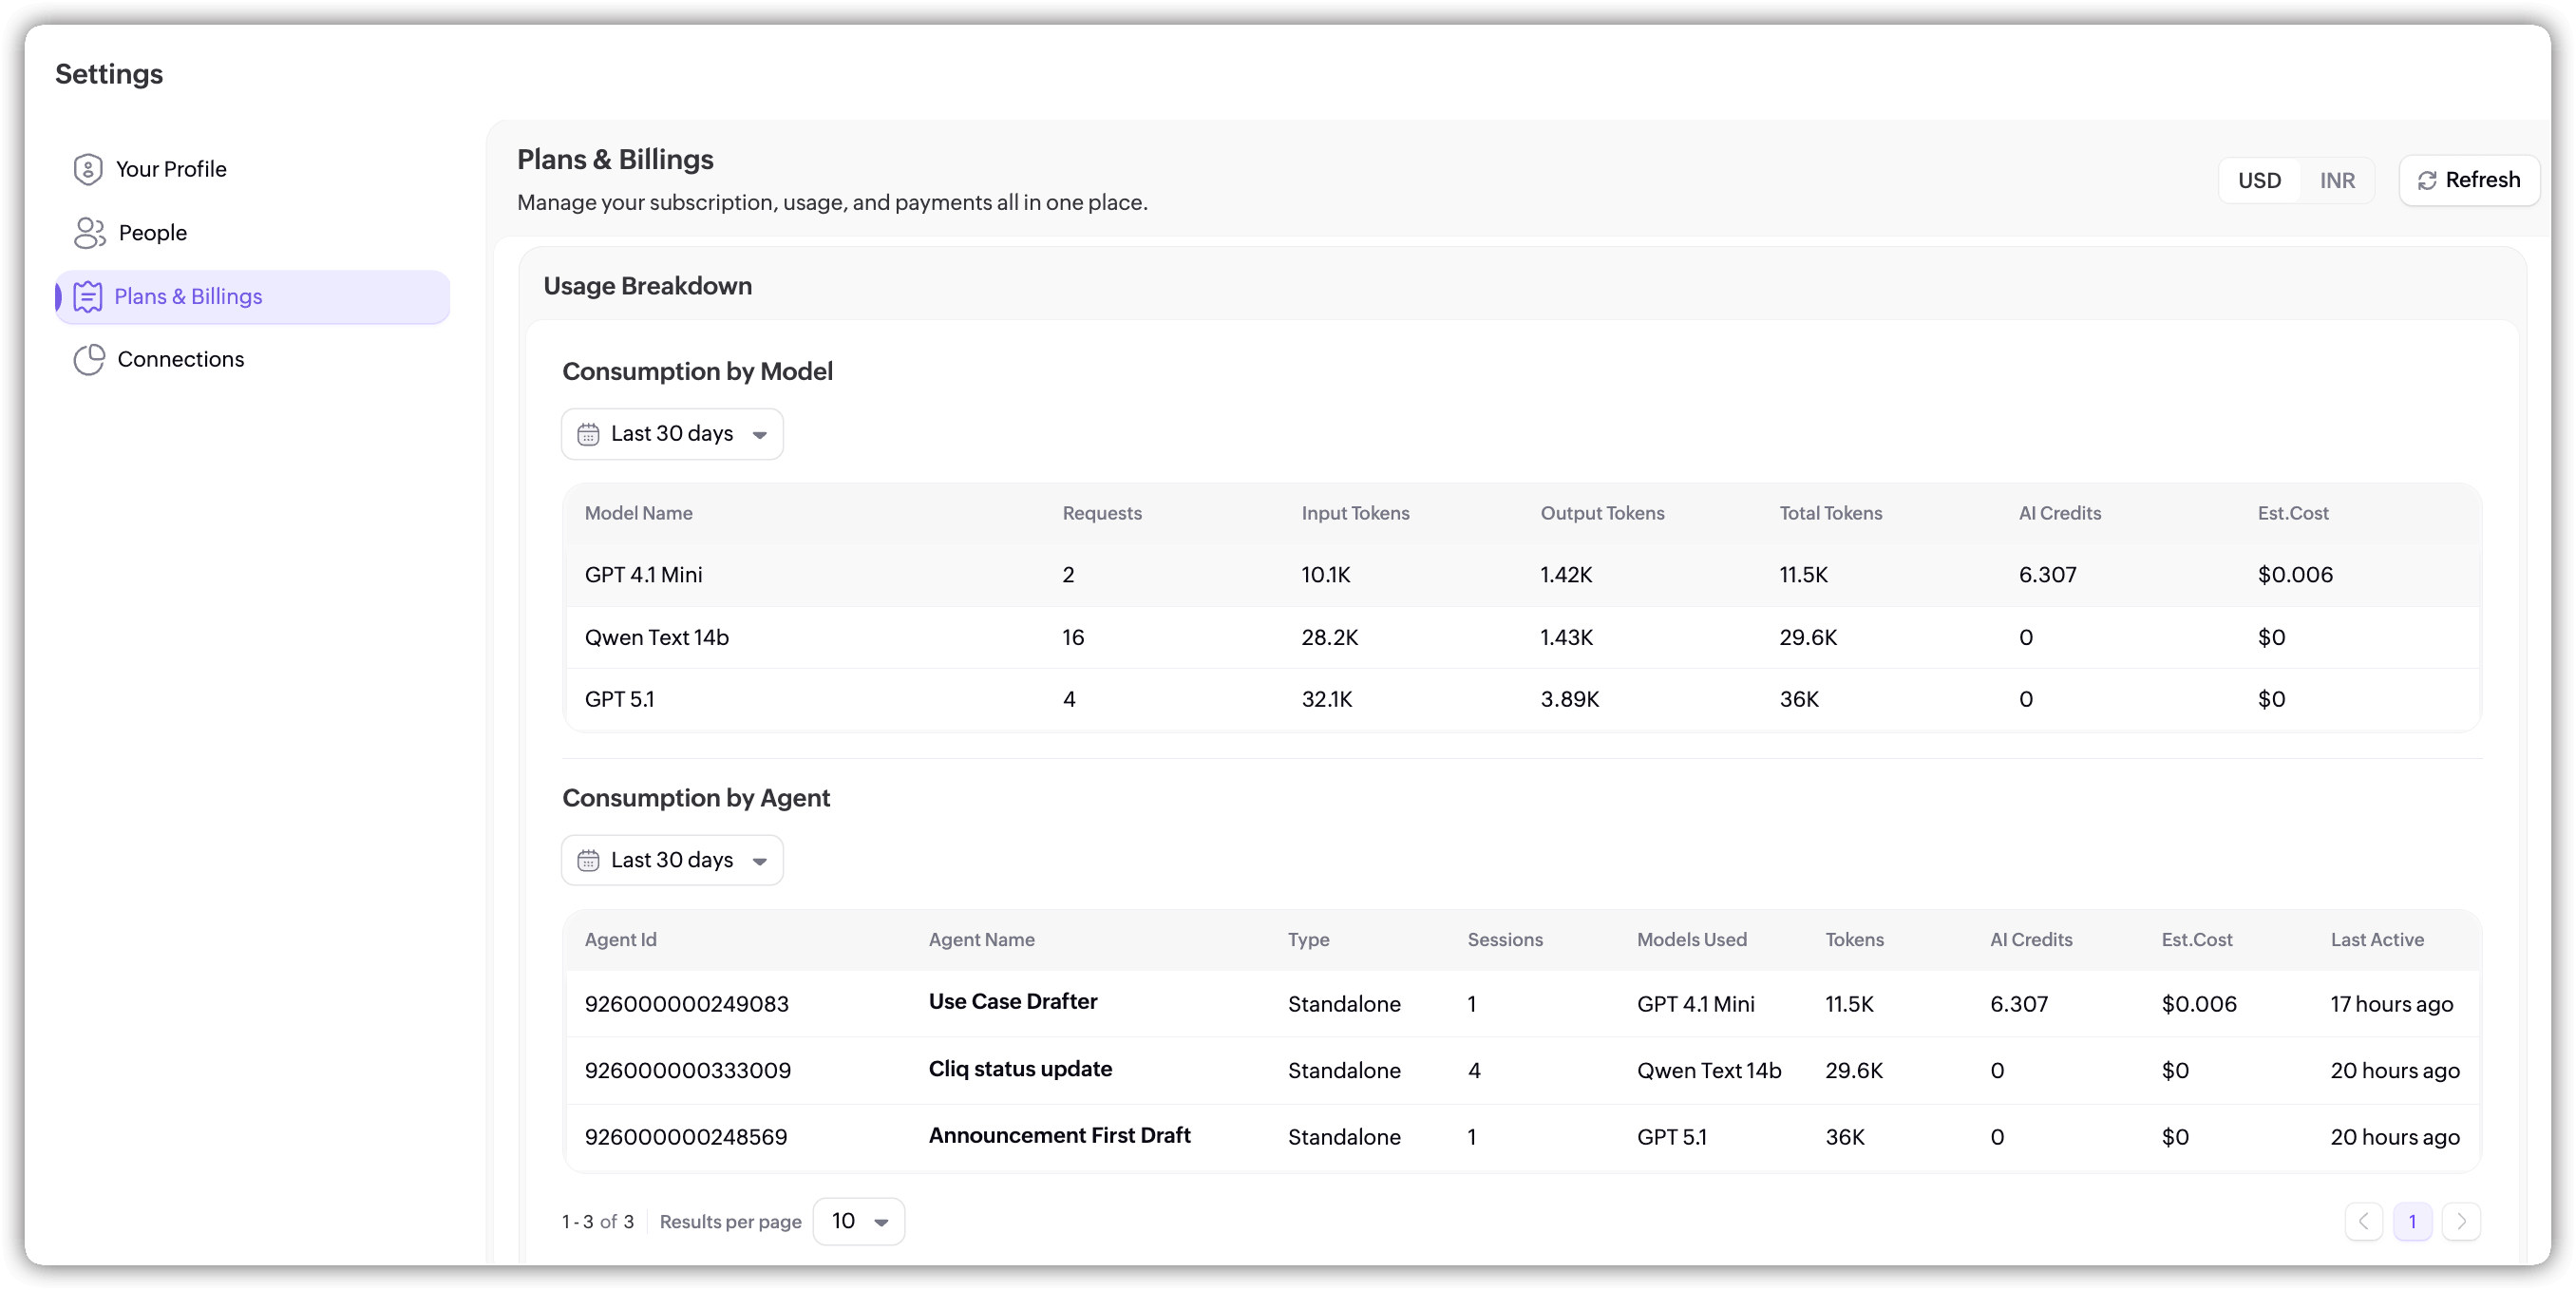Go to previous page arrow

(x=2364, y=1221)
